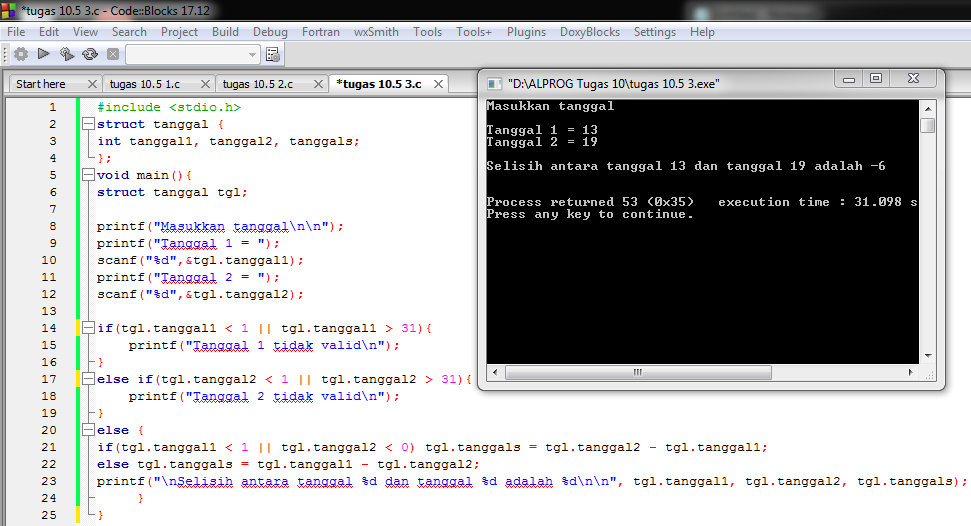Image resolution: width=971 pixels, height=526 pixels.
Task: Click "Process returned 53" in the console
Action: pos(562,202)
